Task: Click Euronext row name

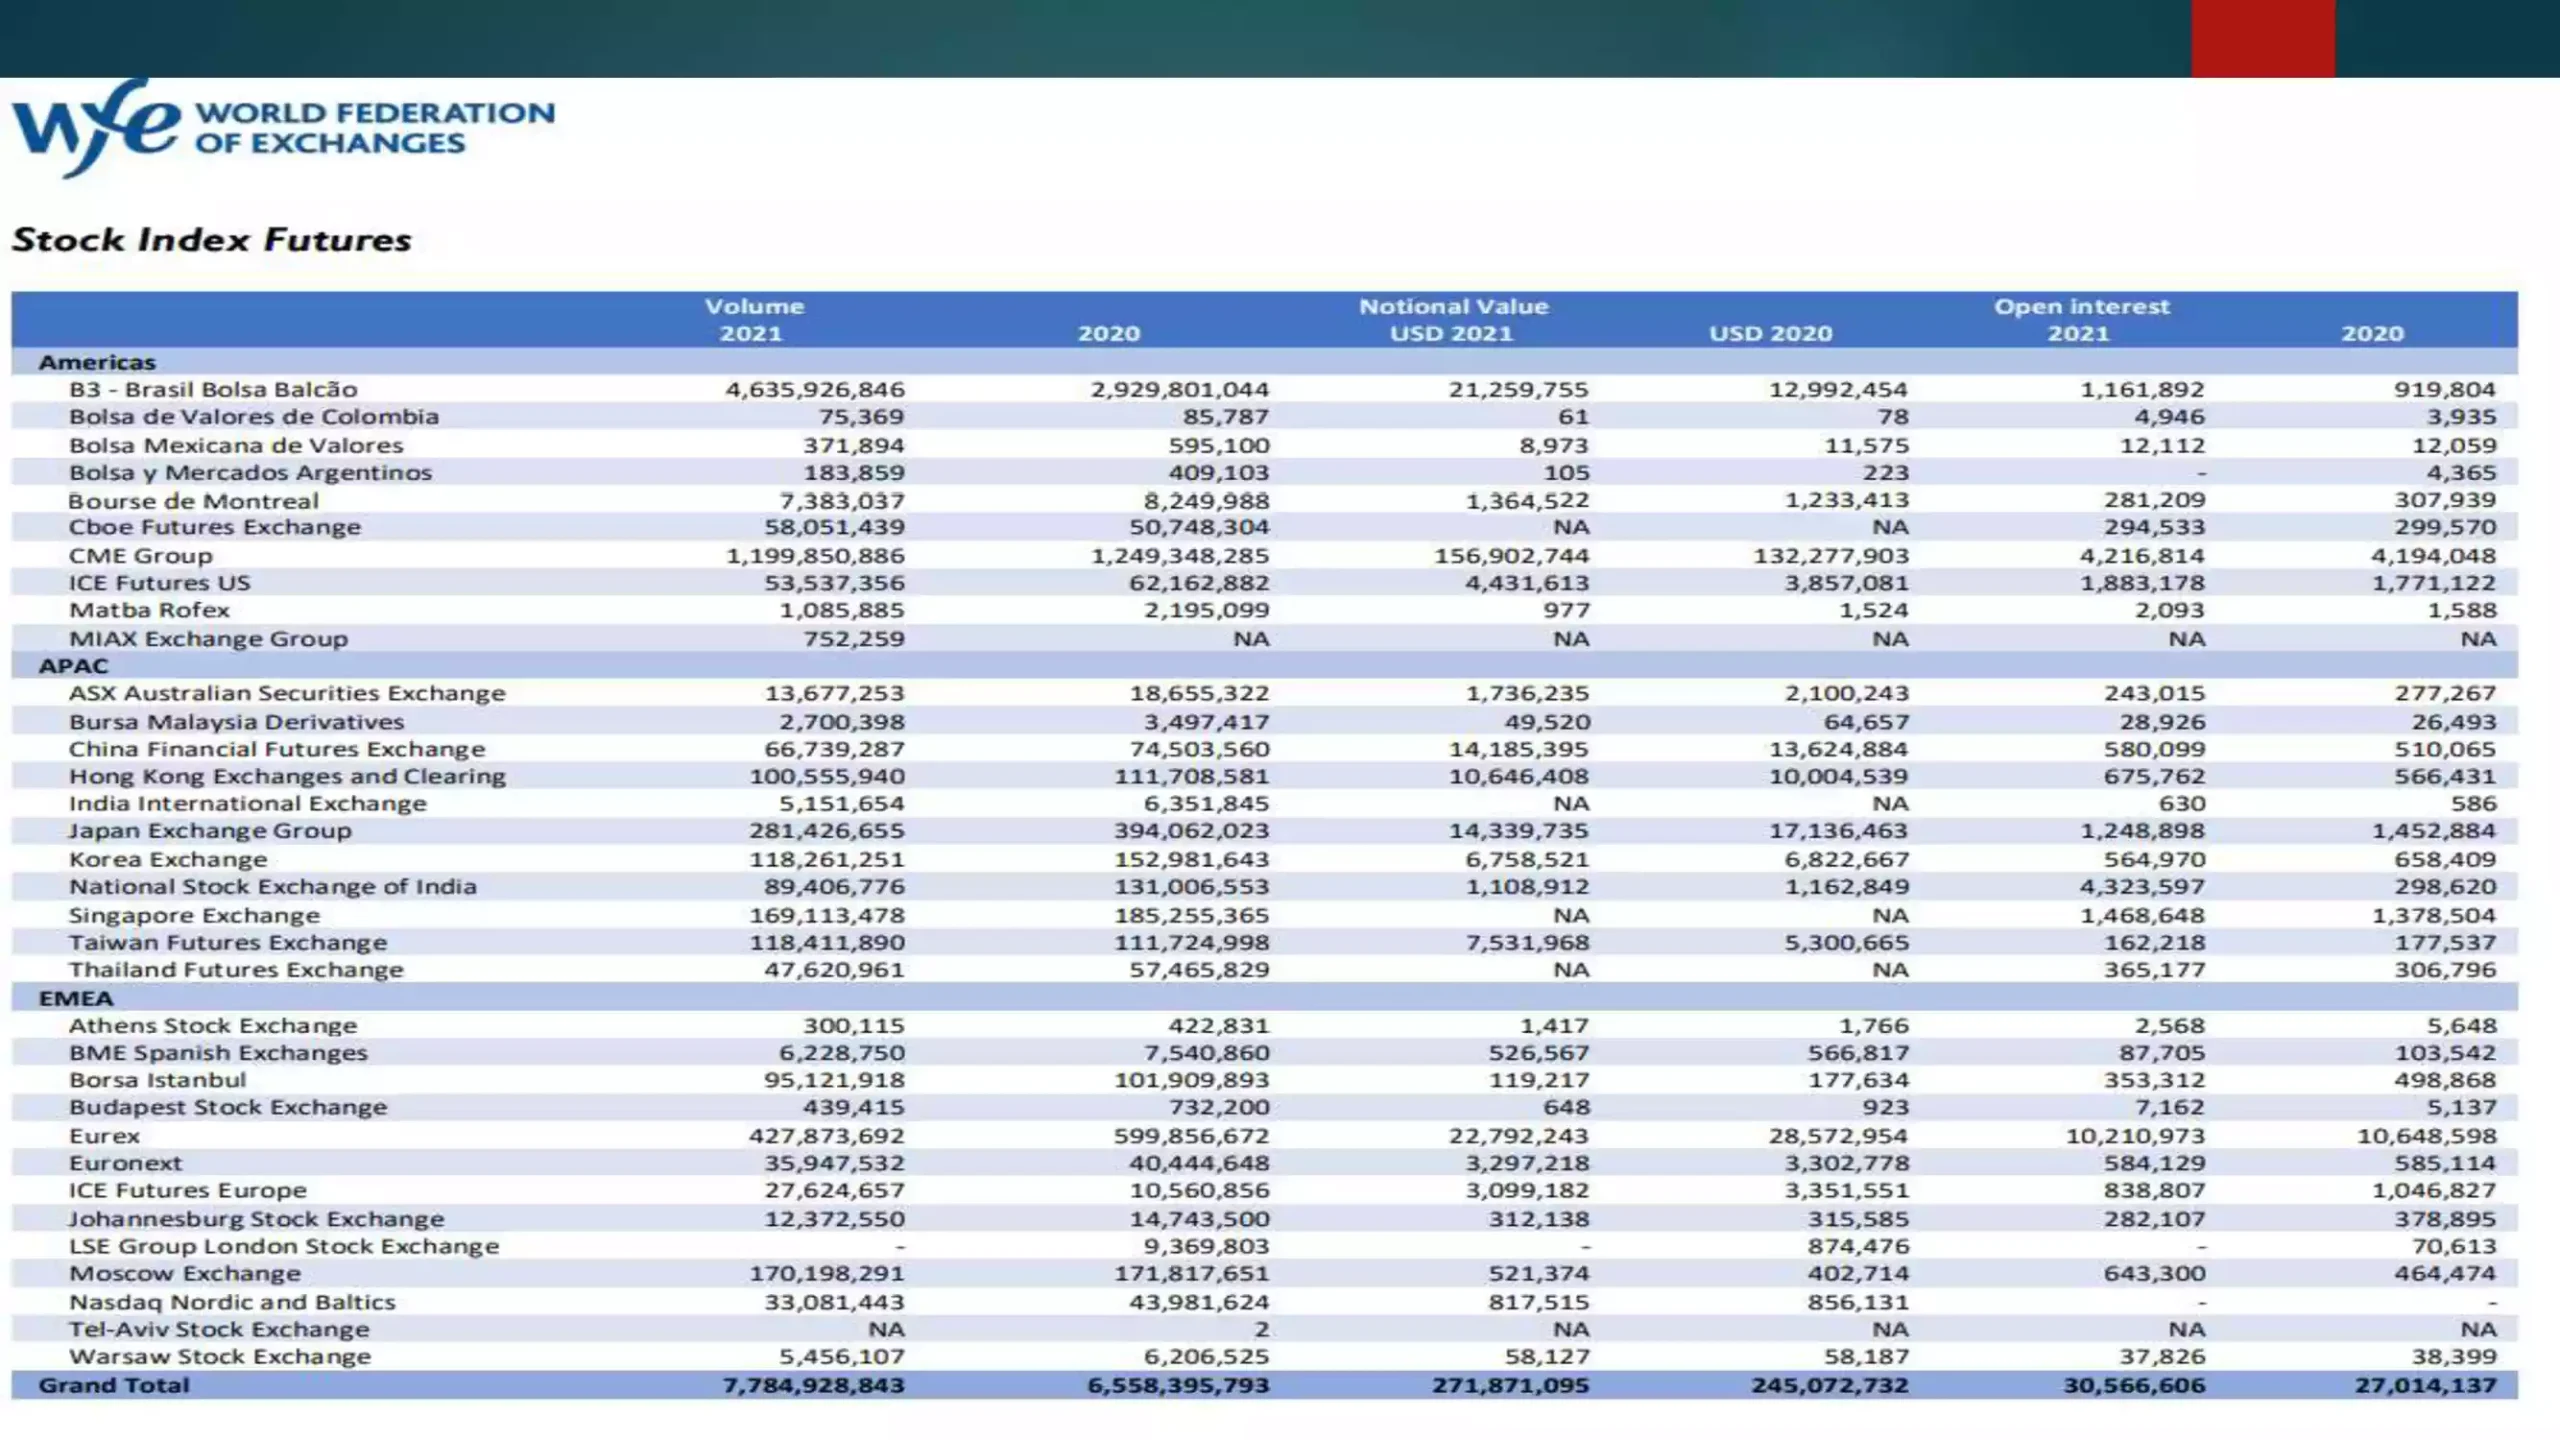Action: tap(126, 1163)
